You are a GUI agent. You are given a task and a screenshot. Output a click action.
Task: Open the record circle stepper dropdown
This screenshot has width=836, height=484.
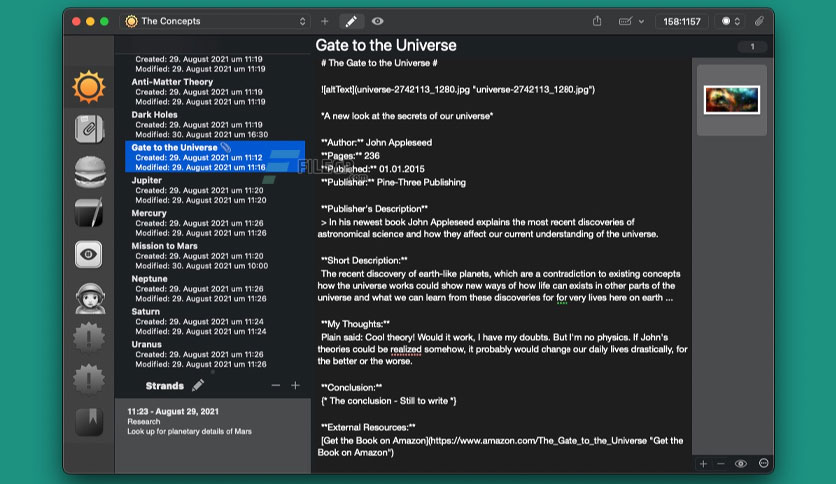730,21
